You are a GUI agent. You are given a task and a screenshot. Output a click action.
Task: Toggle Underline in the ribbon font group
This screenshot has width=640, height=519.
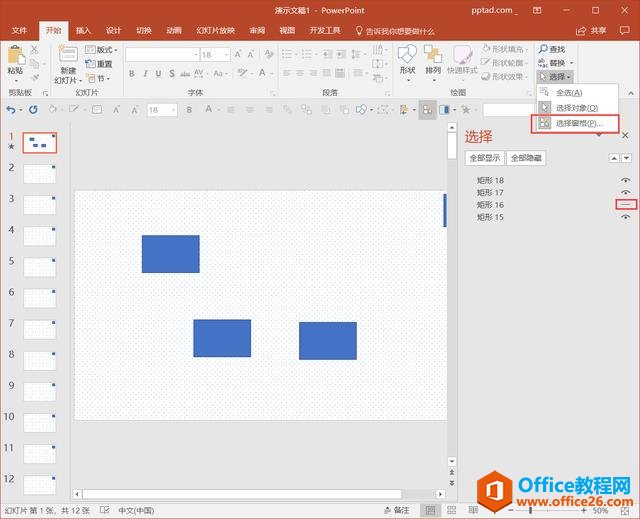[158, 73]
